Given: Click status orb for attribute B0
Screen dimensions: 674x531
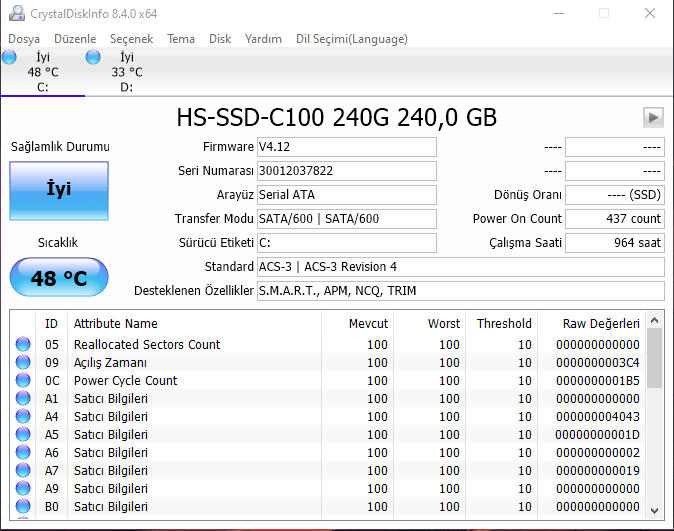Looking at the screenshot, I should coord(23,507).
